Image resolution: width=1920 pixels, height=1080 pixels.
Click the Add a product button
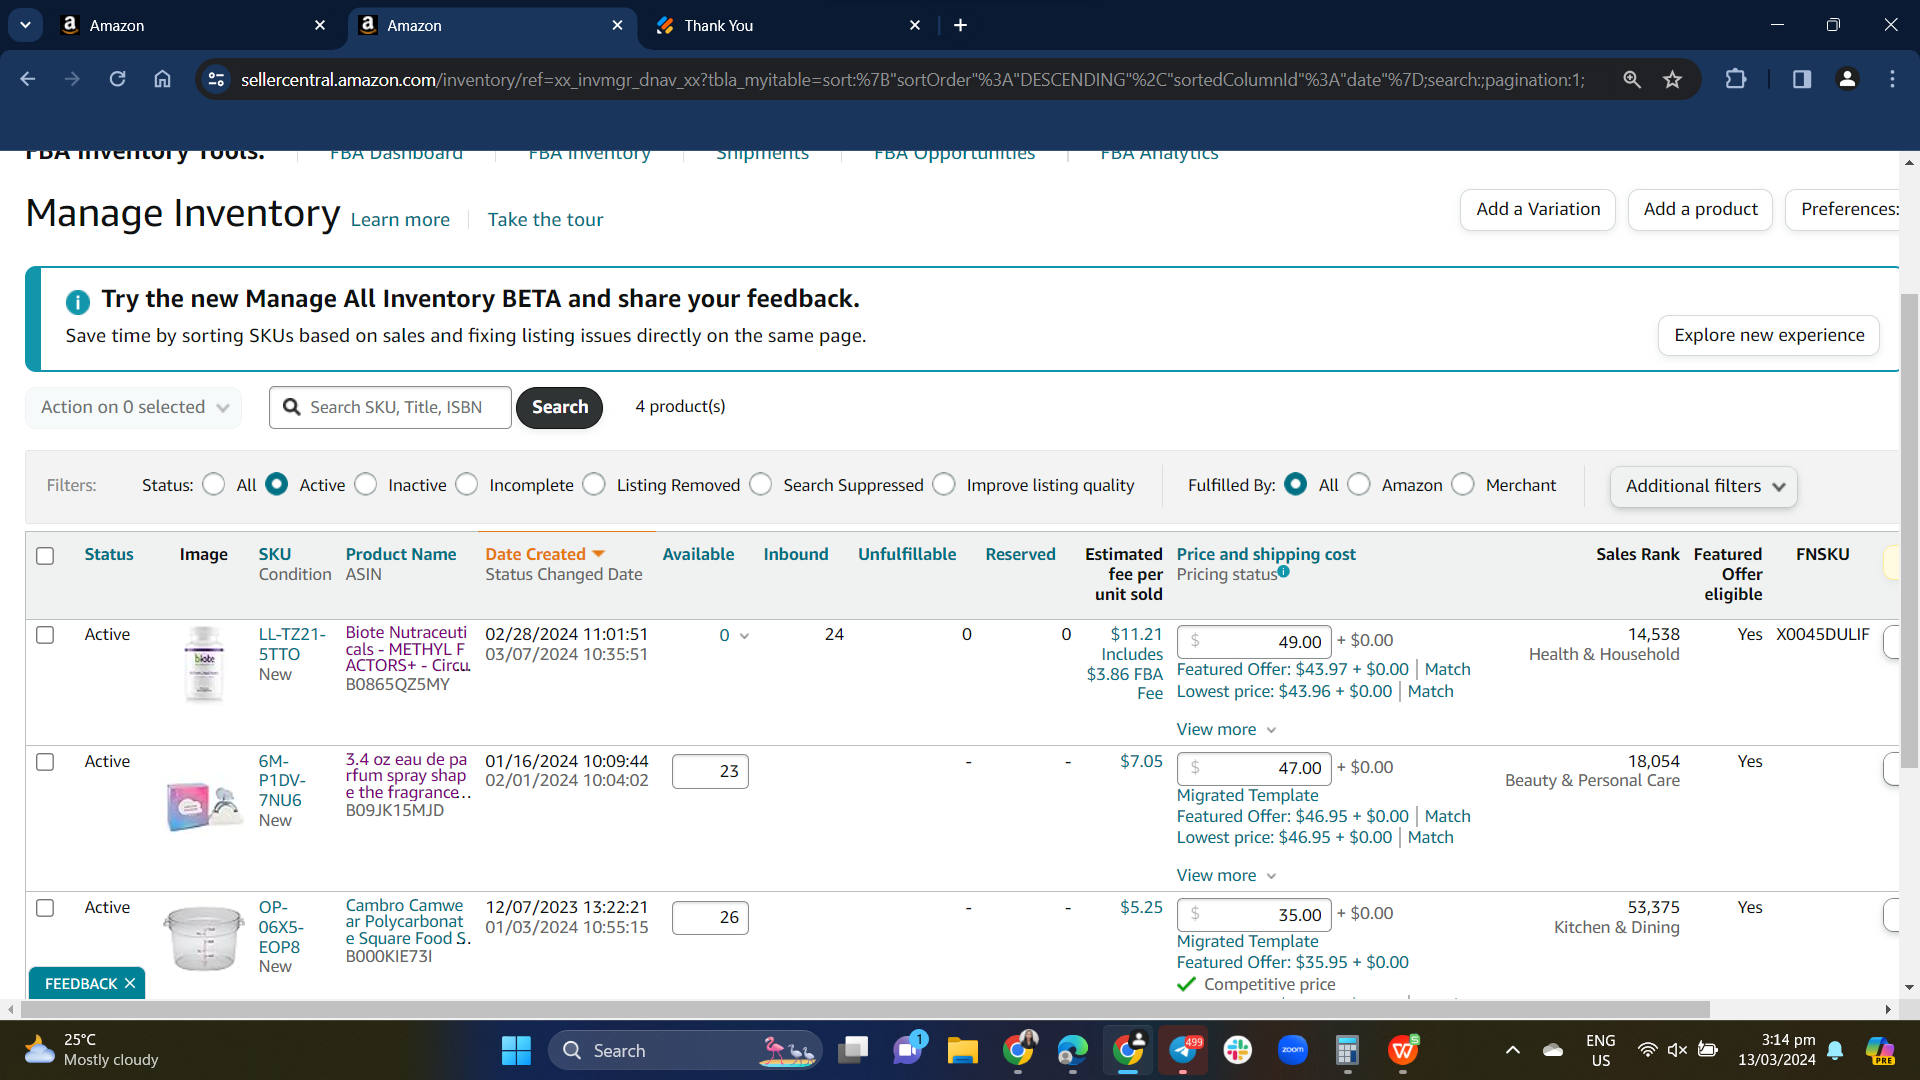tap(1700, 210)
